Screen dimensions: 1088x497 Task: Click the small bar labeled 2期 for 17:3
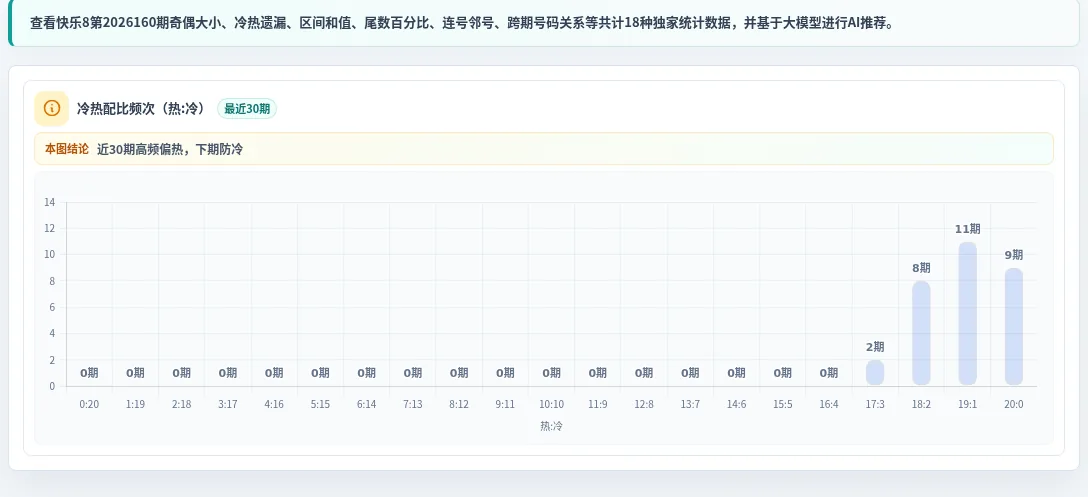coord(875,372)
